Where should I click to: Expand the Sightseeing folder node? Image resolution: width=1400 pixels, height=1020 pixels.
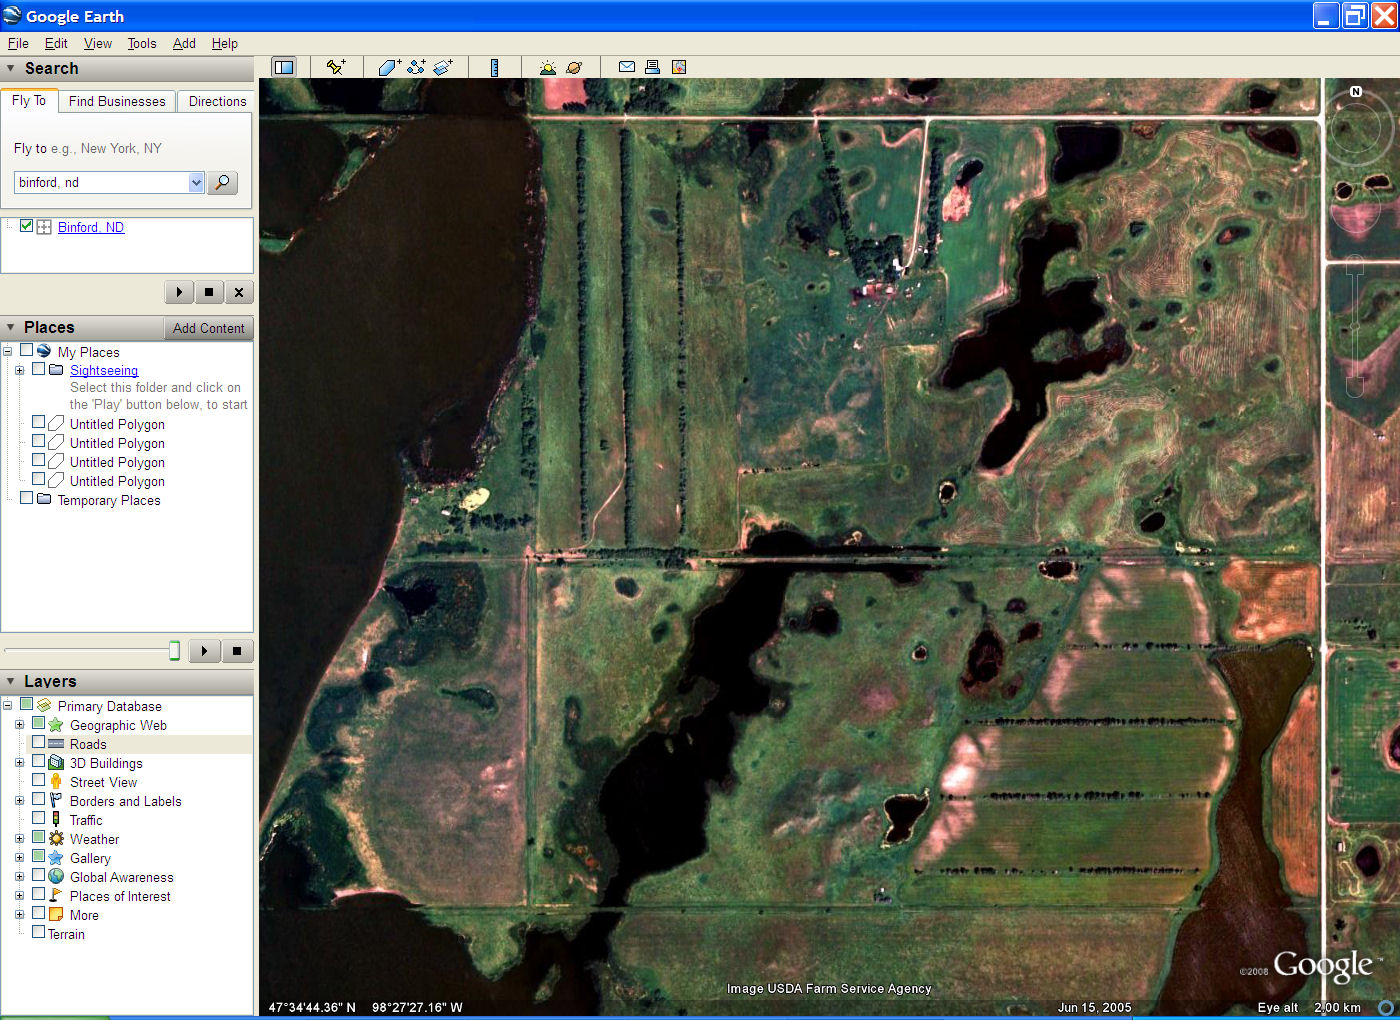pyautogui.click(x=19, y=370)
